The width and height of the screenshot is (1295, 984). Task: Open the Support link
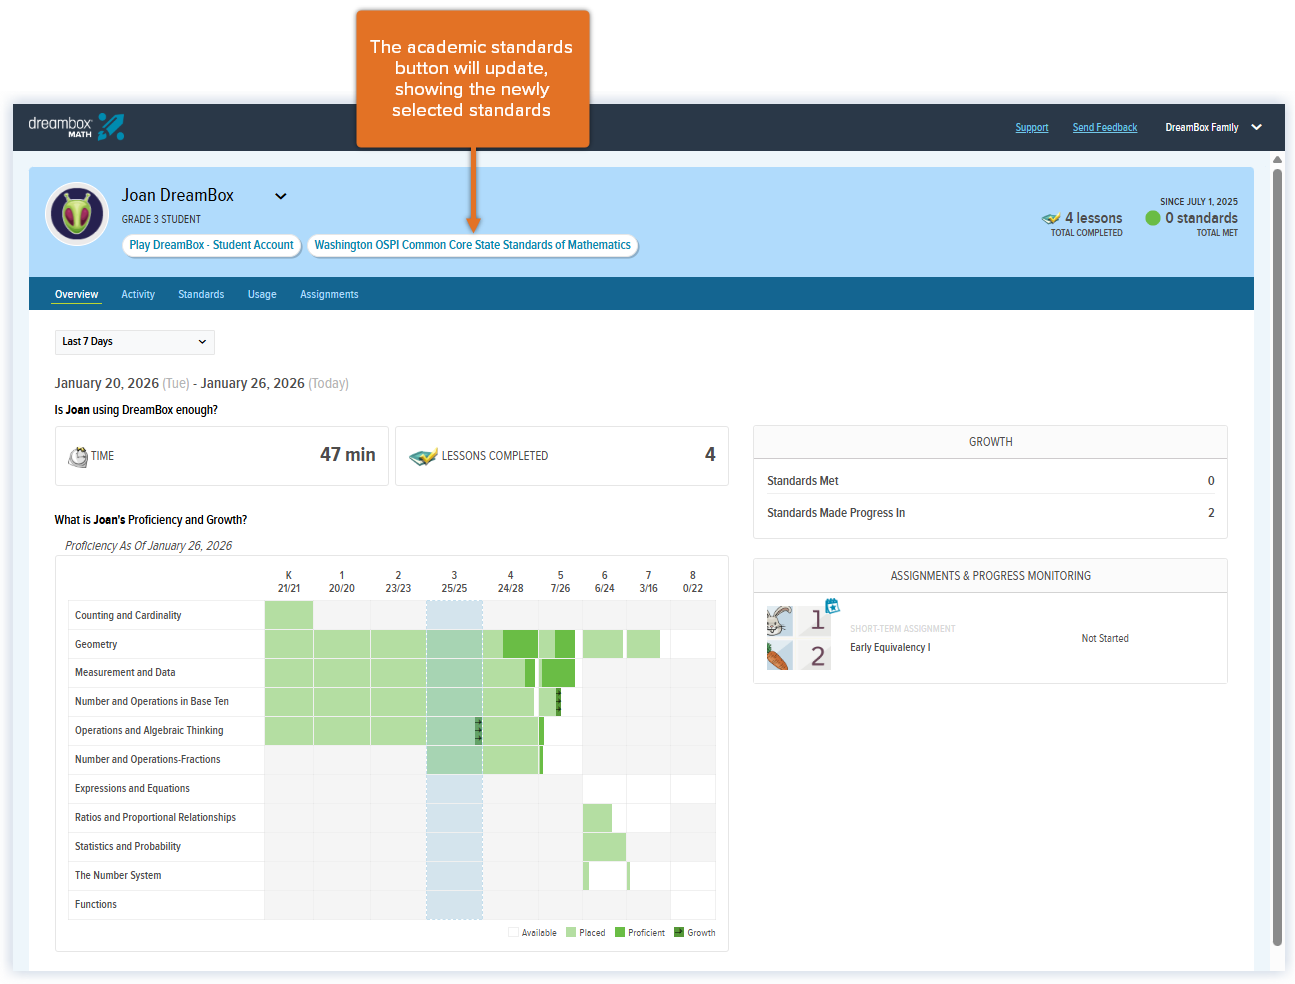pyautogui.click(x=1032, y=128)
